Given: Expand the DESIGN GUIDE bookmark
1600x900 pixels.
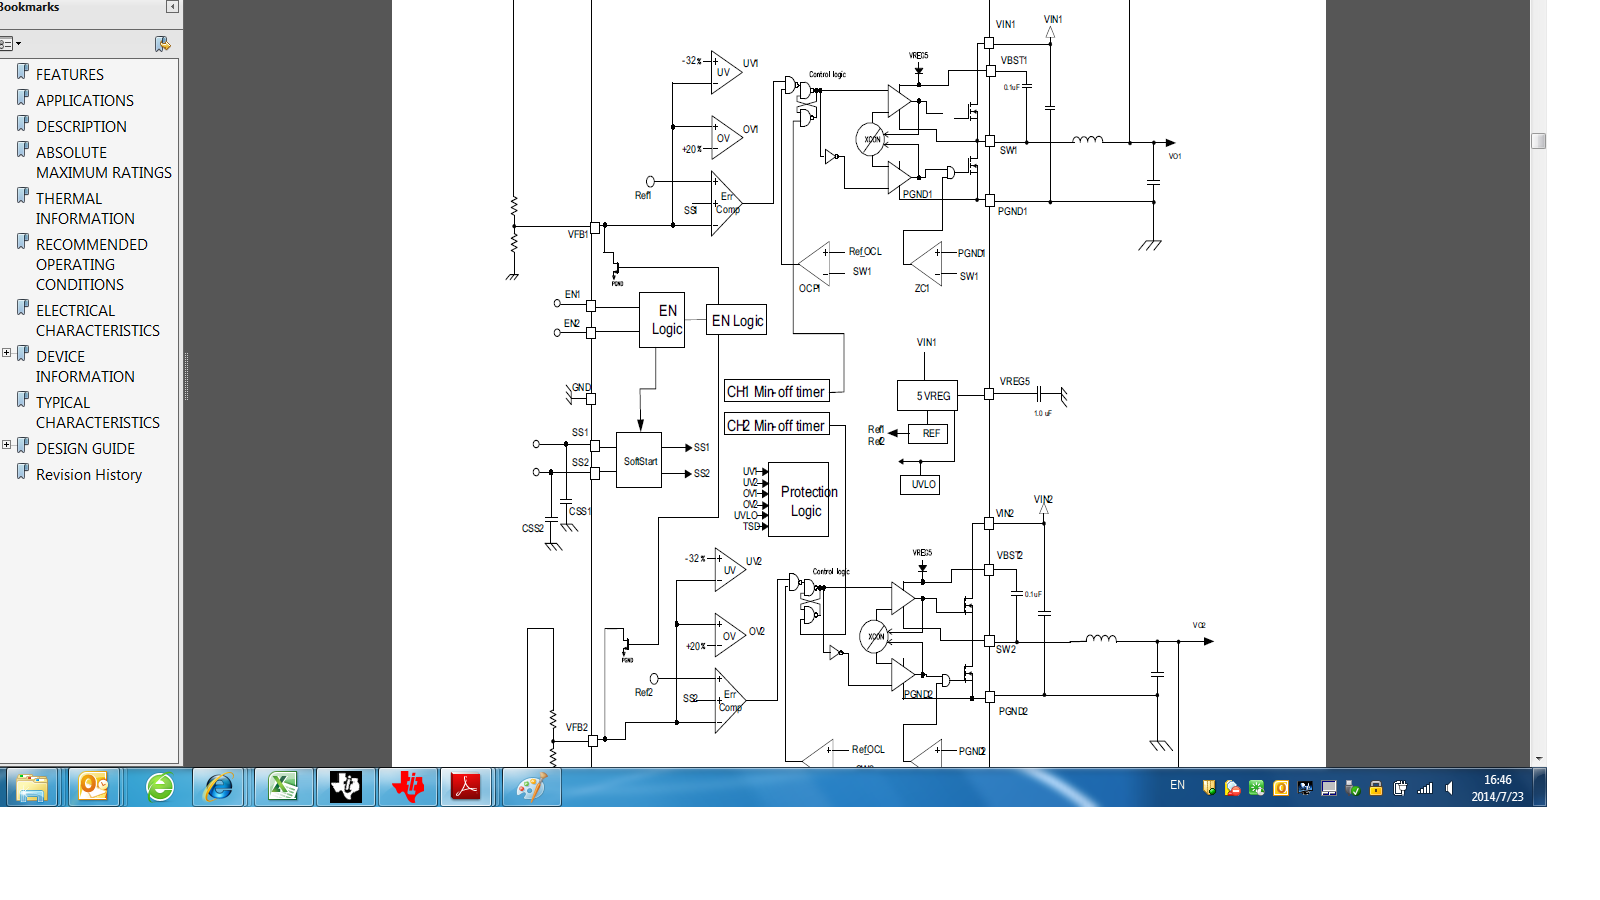Looking at the screenshot, I should pyautogui.click(x=6, y=445).
